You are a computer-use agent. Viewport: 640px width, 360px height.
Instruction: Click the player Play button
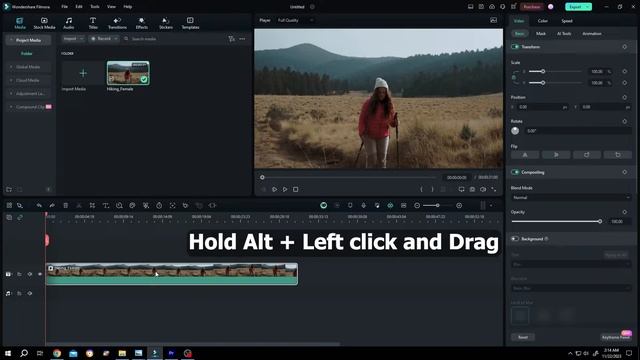(x=285, y=189)
